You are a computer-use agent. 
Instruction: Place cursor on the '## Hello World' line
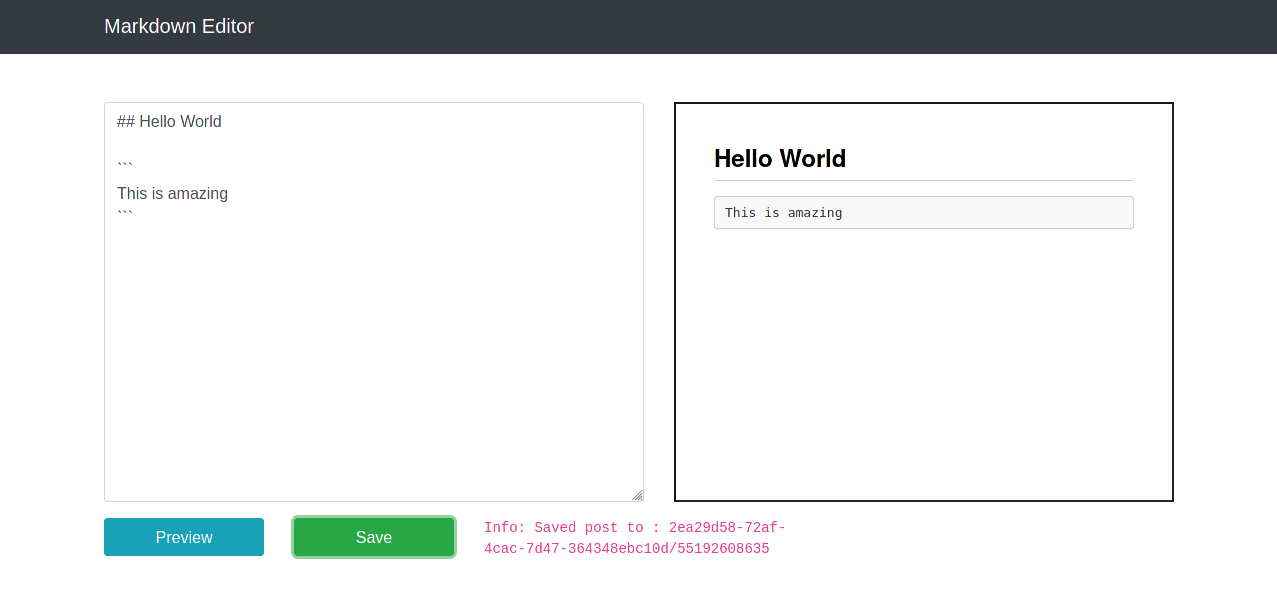(x=169, y=121)
